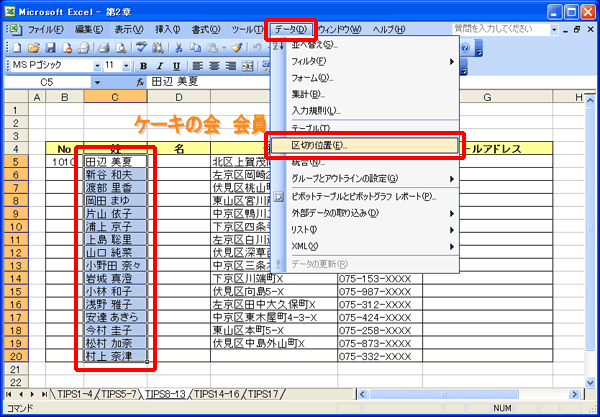This screenshot has height=417, width=600.
Task: Open the help question box dropdown arrow
Action: click(x=554, y=29)
